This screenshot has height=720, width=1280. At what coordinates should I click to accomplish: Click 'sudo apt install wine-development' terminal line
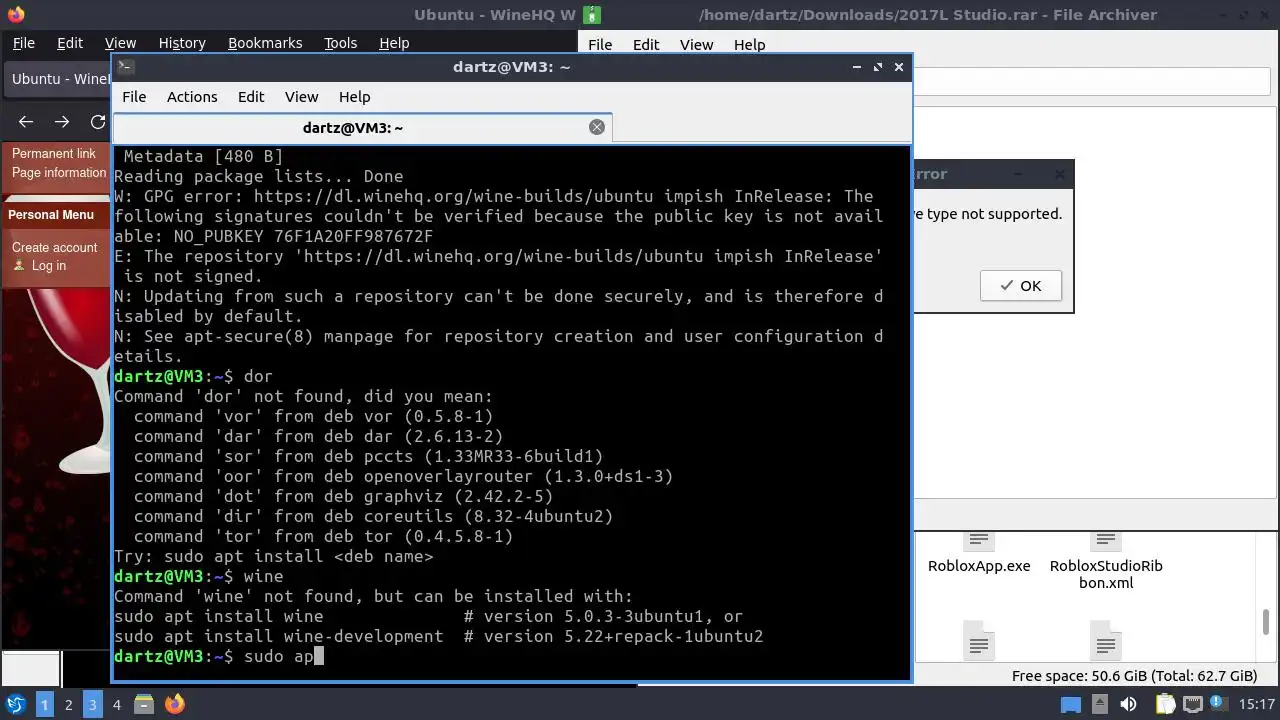278,636
